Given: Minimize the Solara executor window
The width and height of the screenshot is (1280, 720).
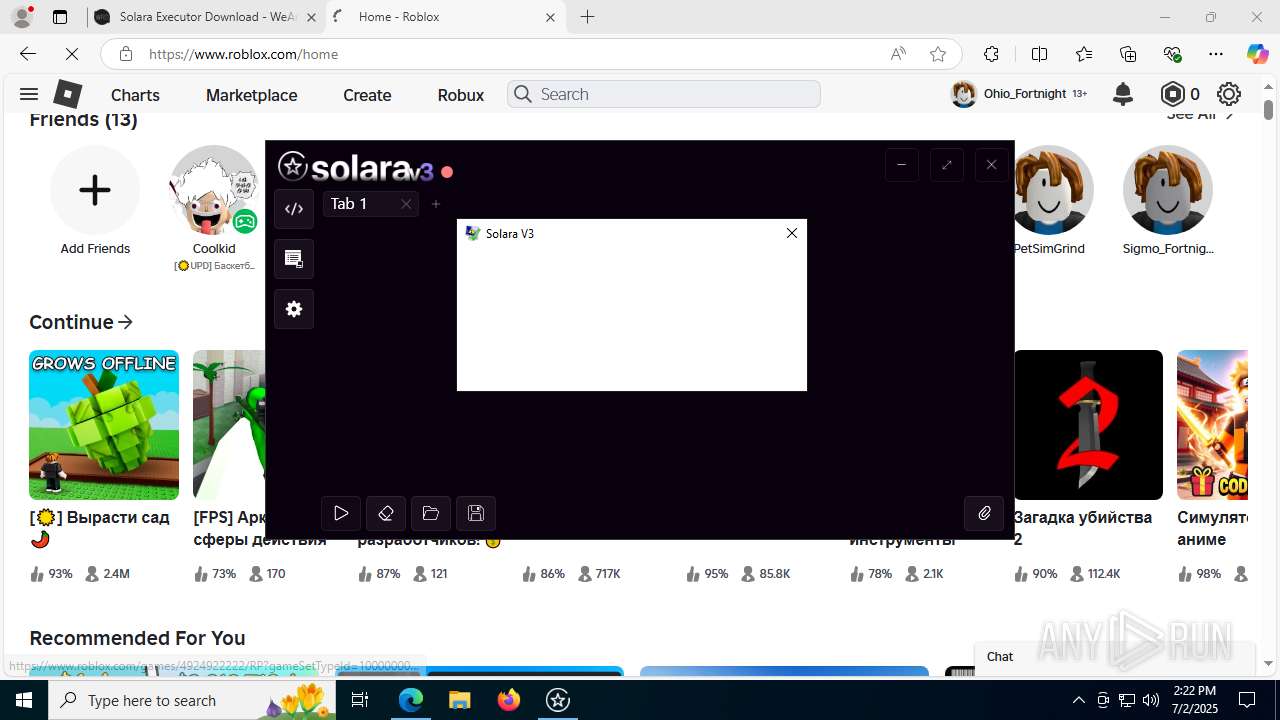Looking at the screenshot, I should pyautogui.click(x=901, y=165).
